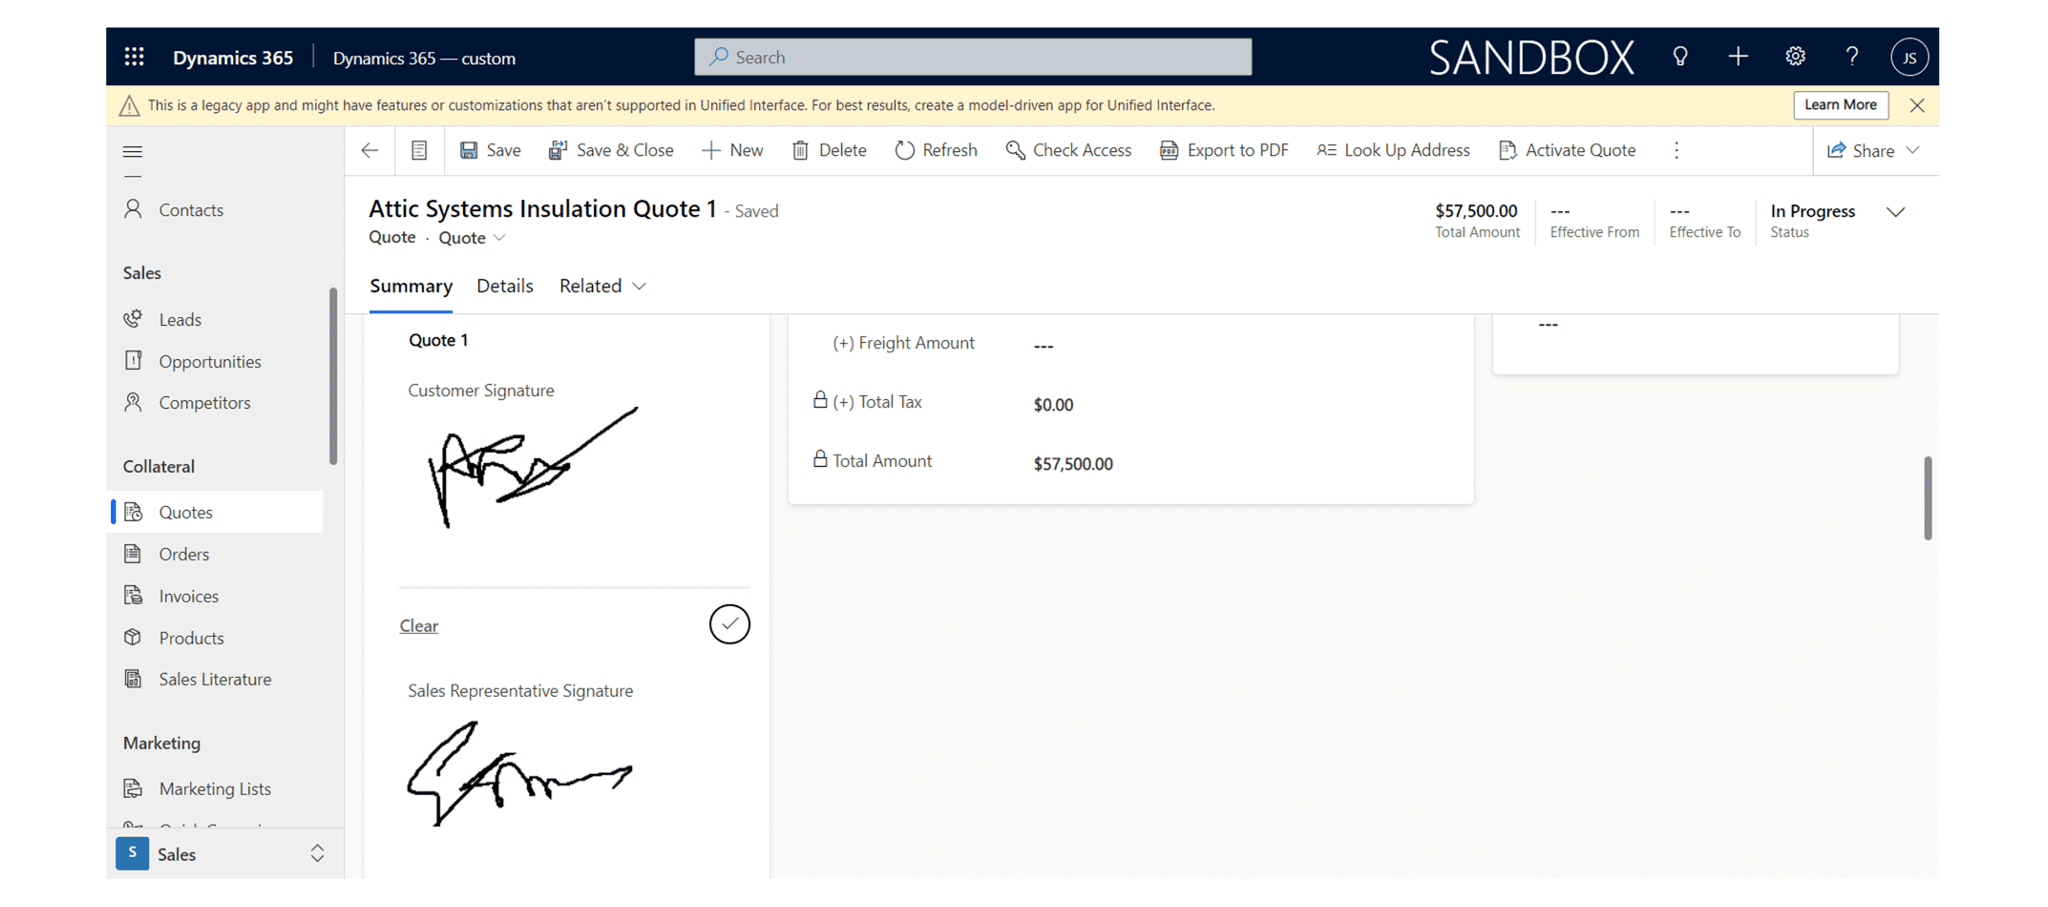Open the more commands vertical ellipsis
Image resolution: width=2048 pixels, height=907 pixels.
coord(1677,150)
